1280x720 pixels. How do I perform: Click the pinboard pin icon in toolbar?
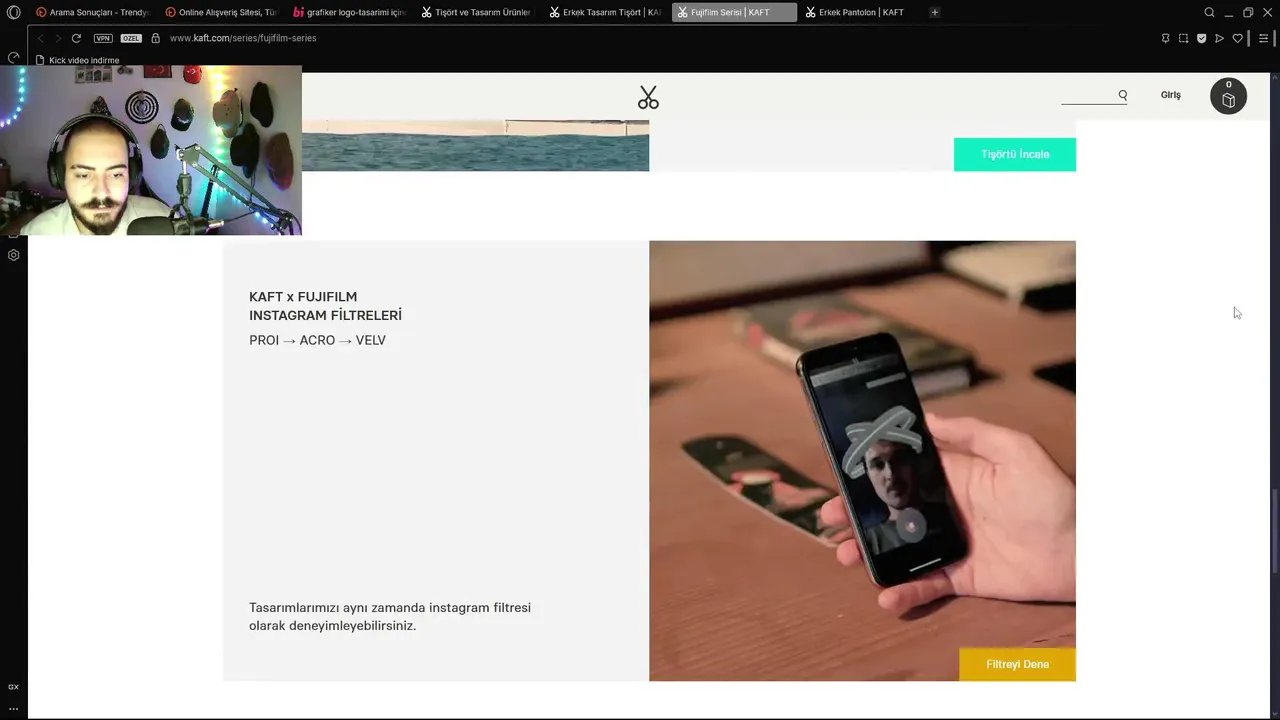pyautogui.click(x=1165, y=38)
